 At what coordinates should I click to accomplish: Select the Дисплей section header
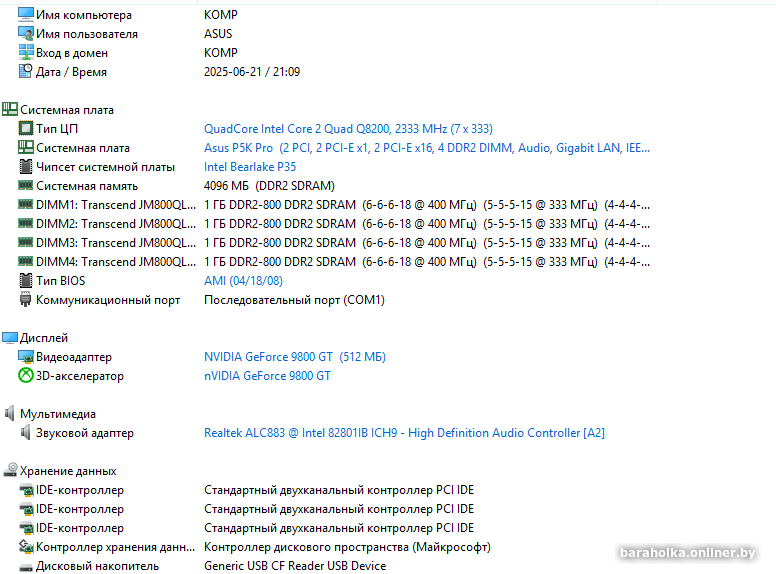point(44,338)
